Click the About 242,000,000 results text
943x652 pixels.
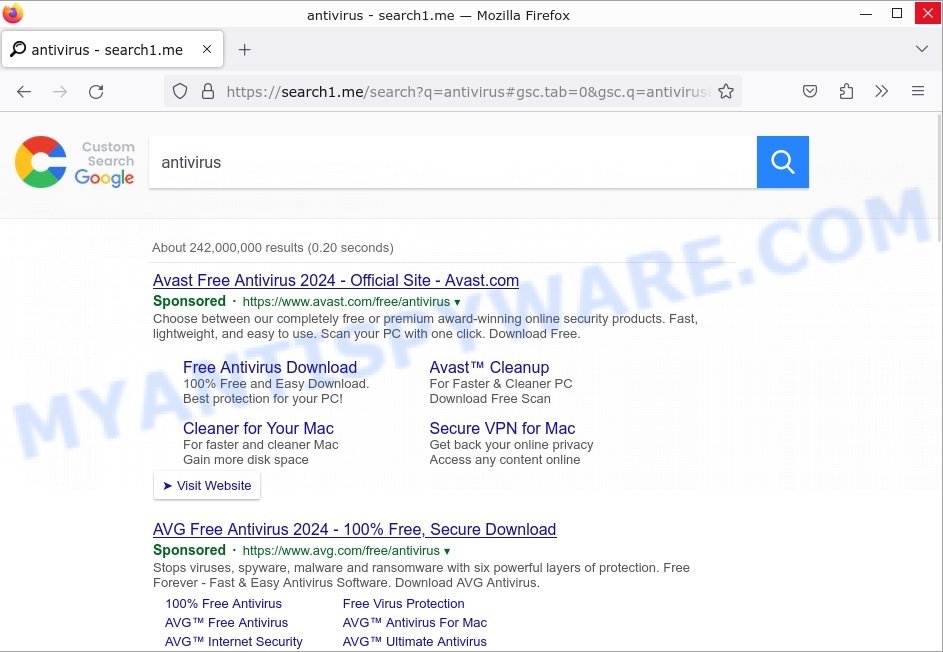point(272,248)
